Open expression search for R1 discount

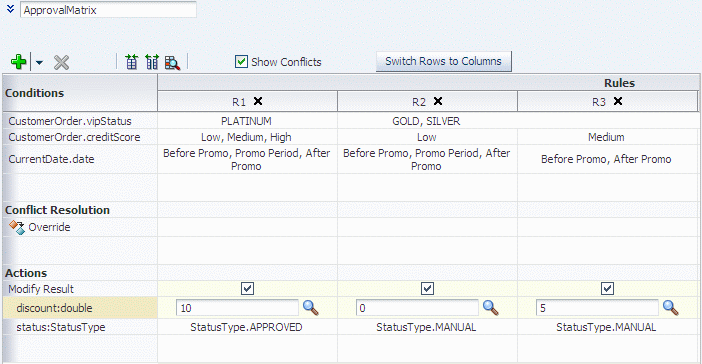pyautogui.click(x=311, y=308)
